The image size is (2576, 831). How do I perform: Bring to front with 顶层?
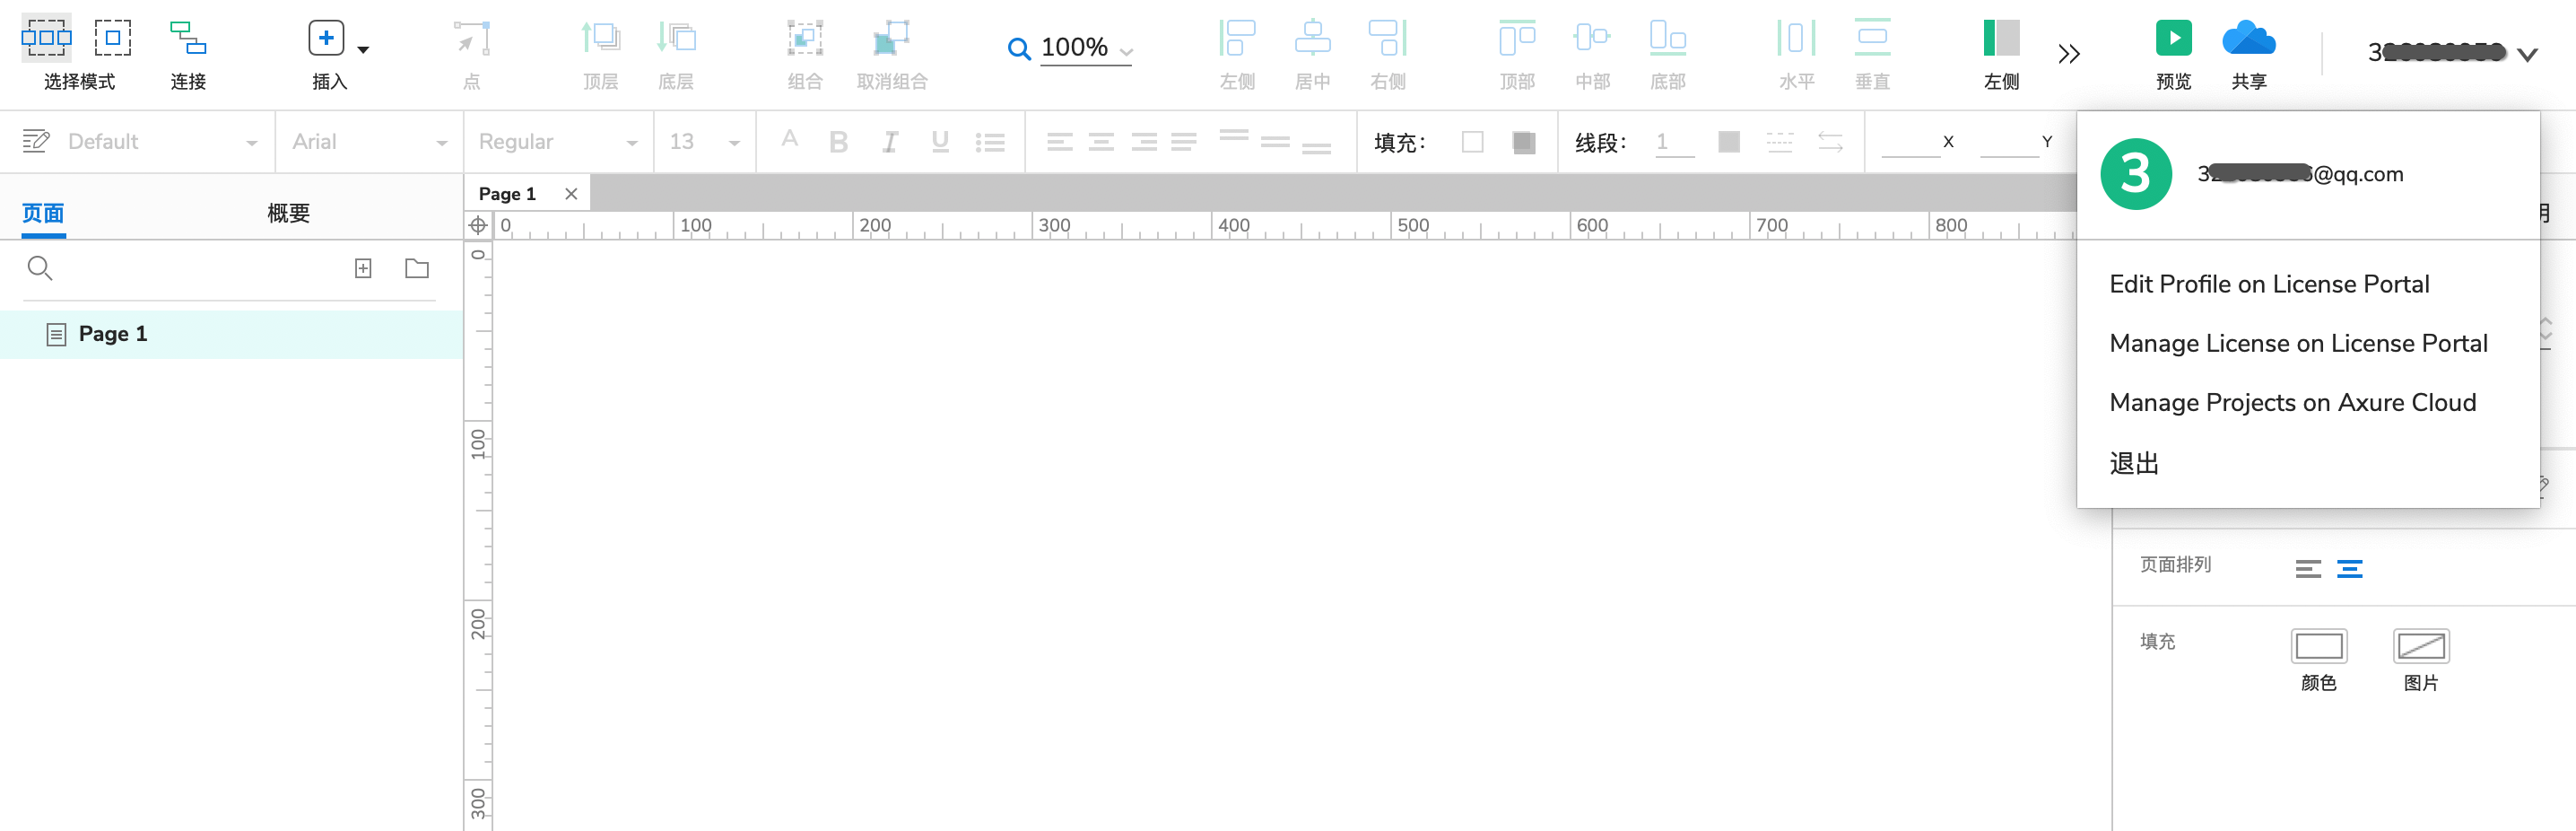tap(600, 38)
